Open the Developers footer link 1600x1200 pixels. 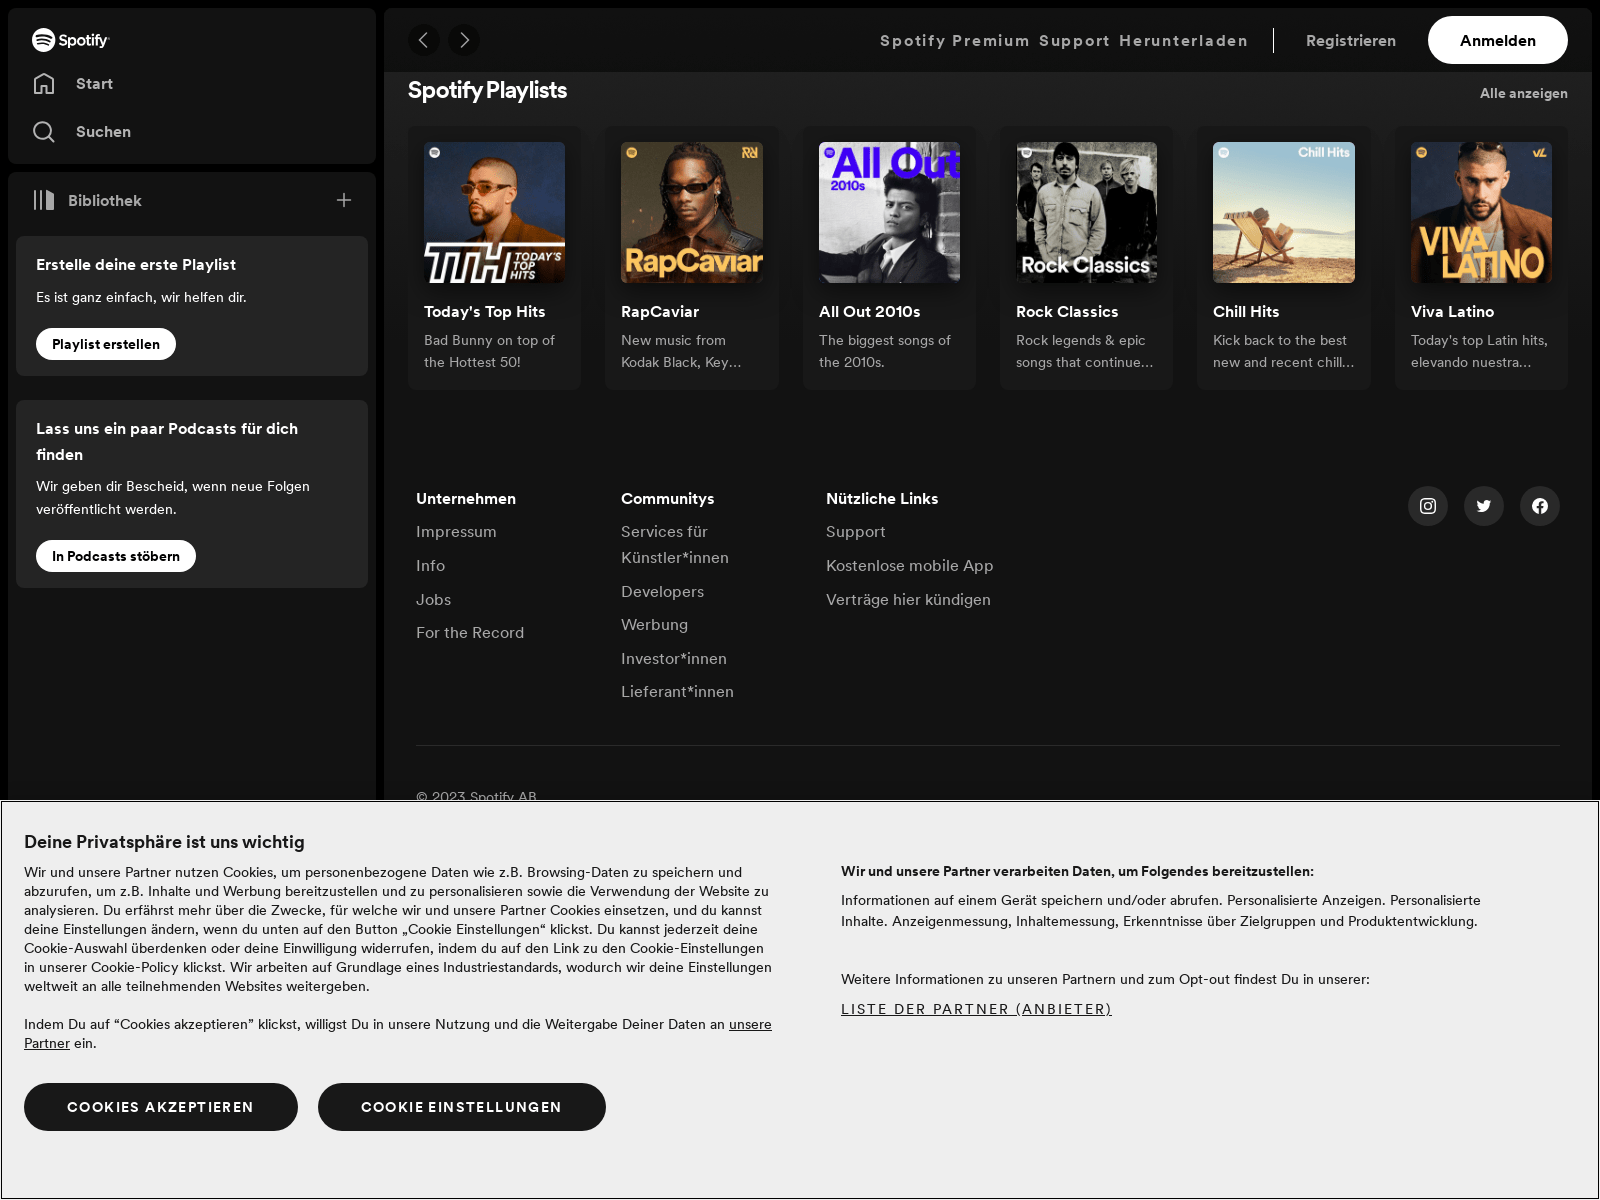[x=662, y=592]
